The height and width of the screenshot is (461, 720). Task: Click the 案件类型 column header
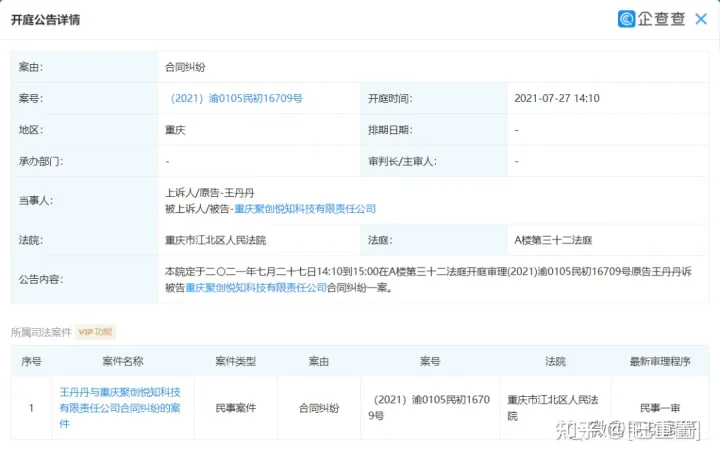click(x=236, y=361)
